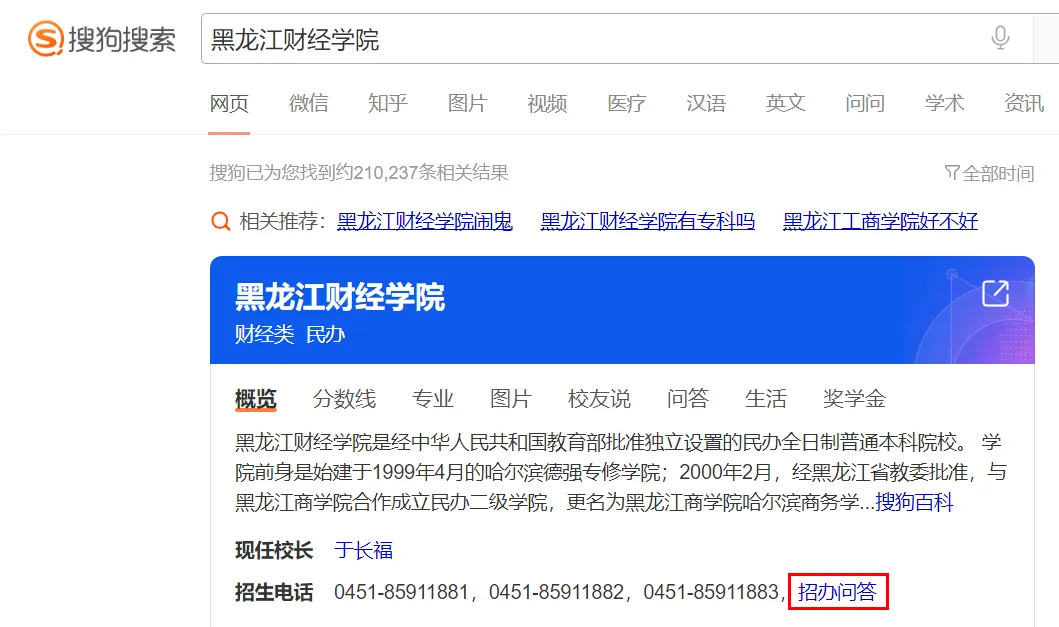
Task: Switch to the 微信 search tab
Action: (308, 103)
